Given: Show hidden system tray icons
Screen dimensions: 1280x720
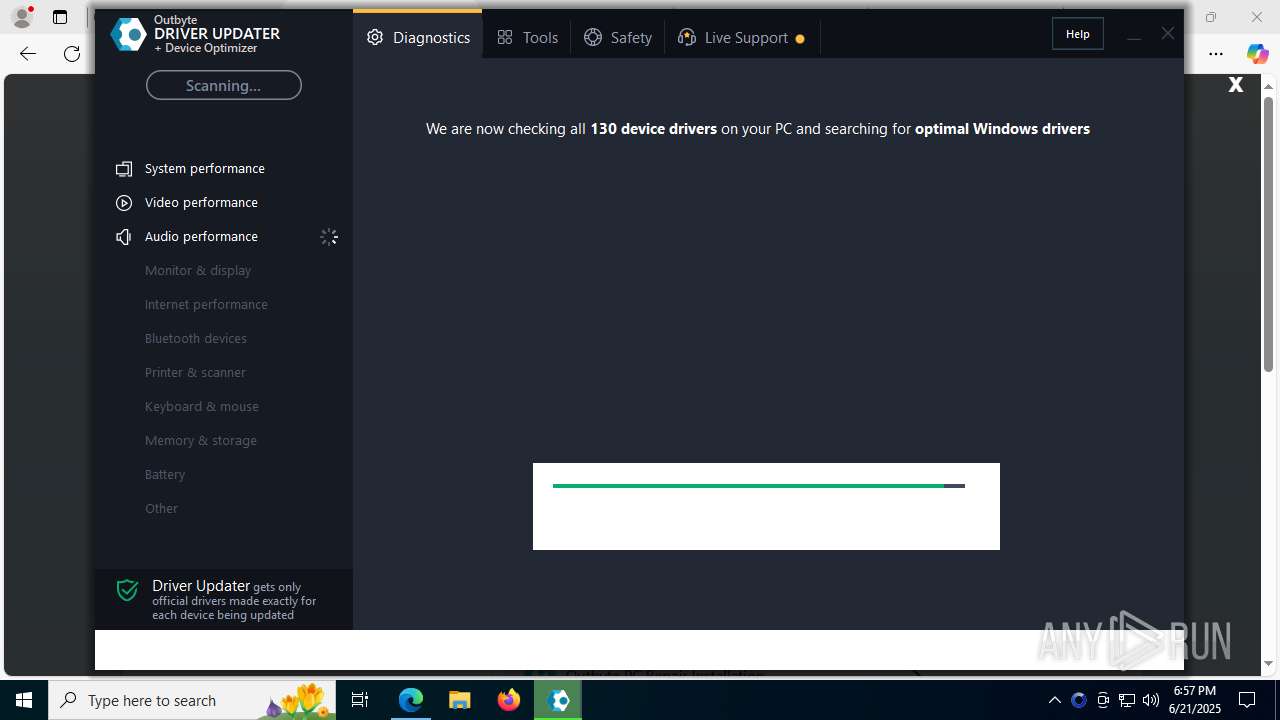Looking at the screenshot, I should (x=1054, y=700).
